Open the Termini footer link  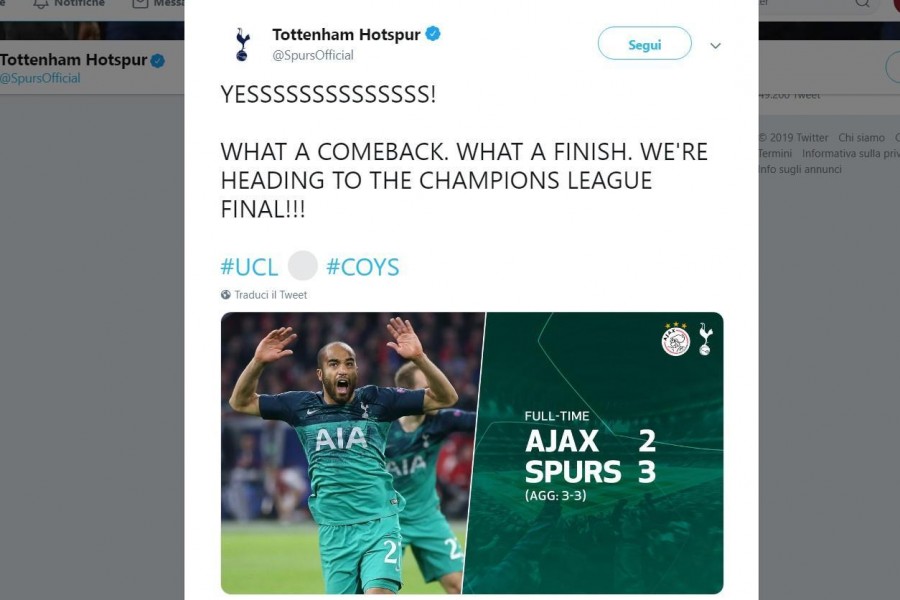coord(775,153)
